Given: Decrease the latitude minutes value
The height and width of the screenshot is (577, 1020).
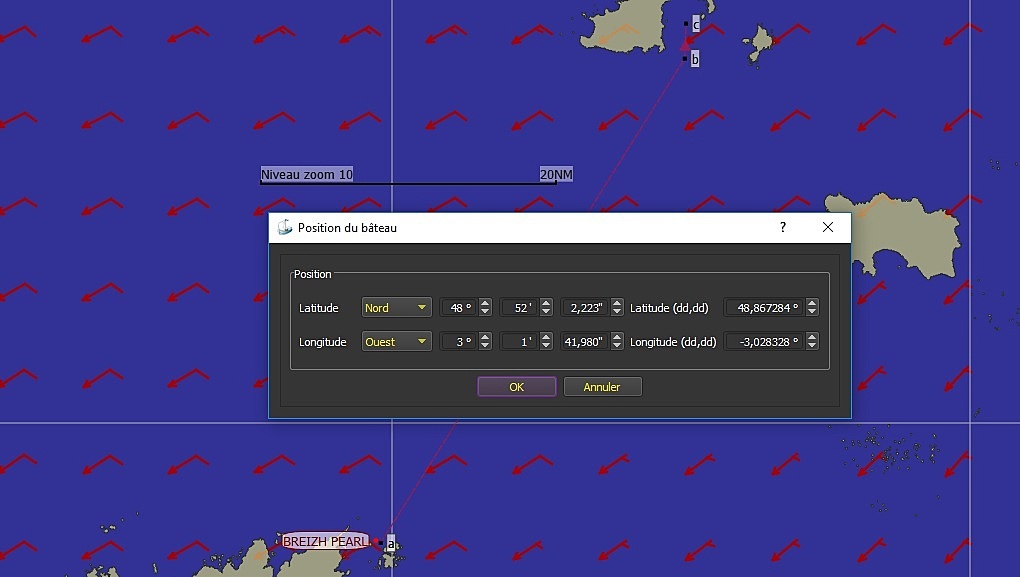Looking at the screenshot, I should [546, 312].
